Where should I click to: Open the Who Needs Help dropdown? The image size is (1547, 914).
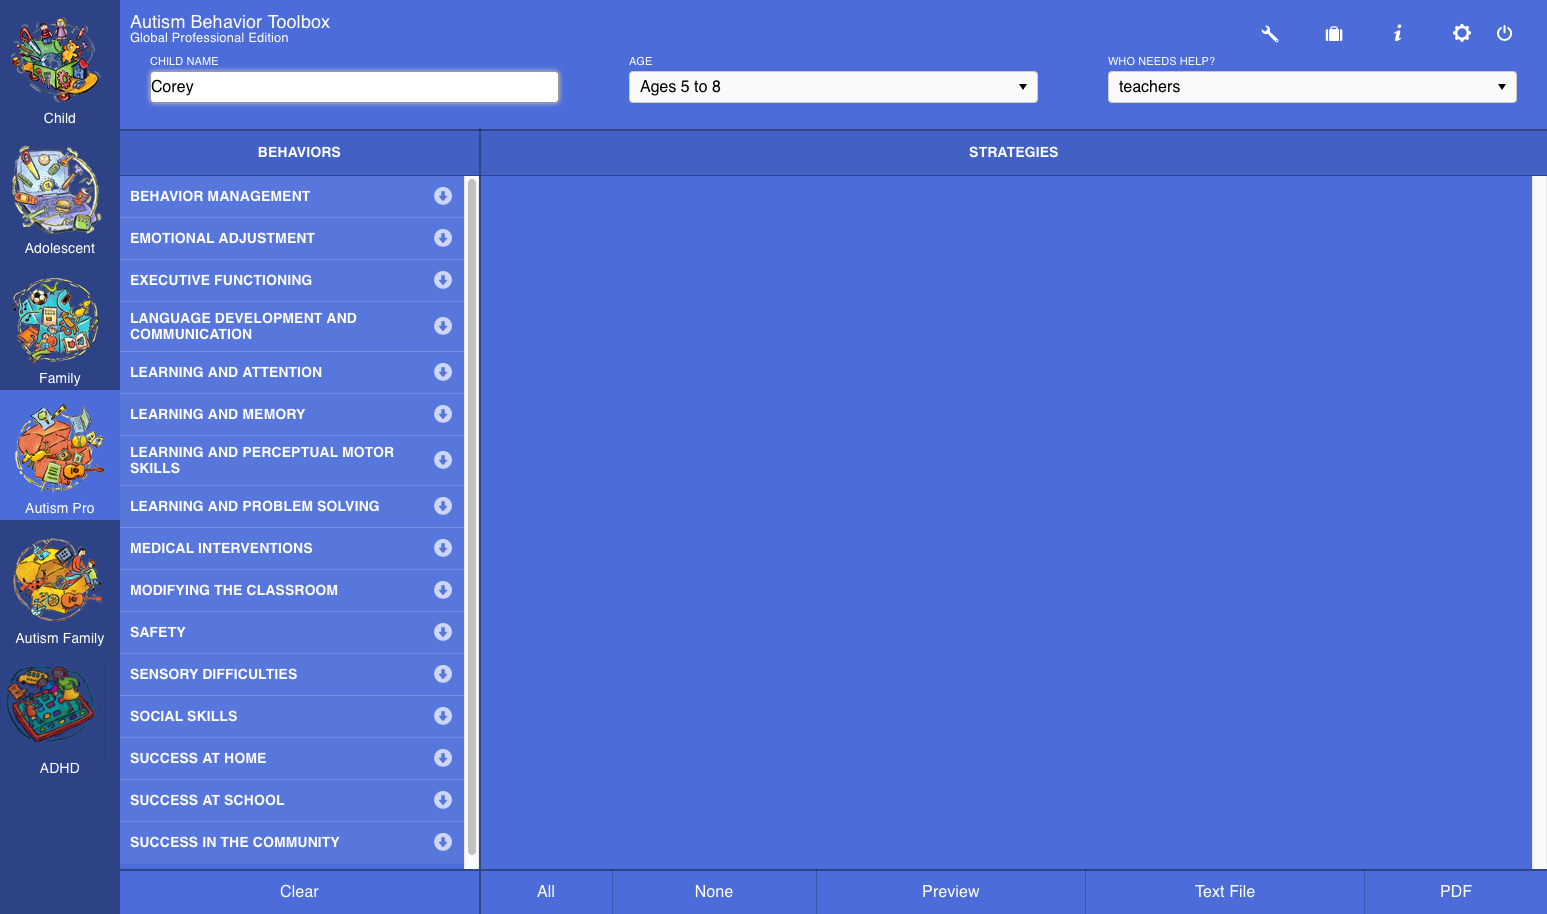[x=1311, y=87]
